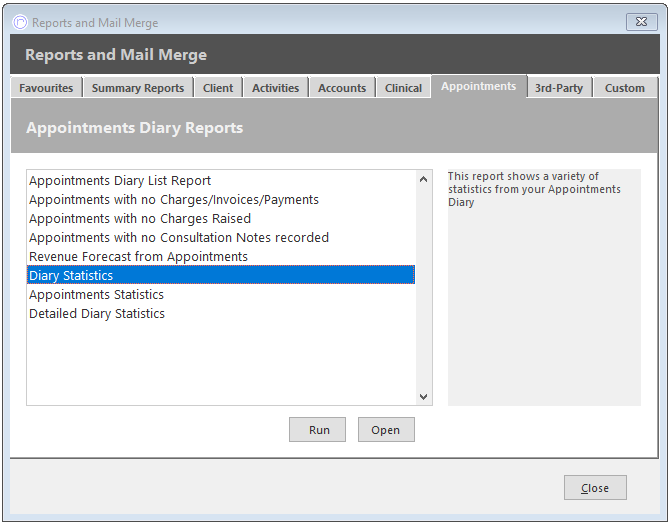671x525 pixels.
Task: Close the Reports and Mail Merge window
Action: pyautogui.click(x=641, y=22)
